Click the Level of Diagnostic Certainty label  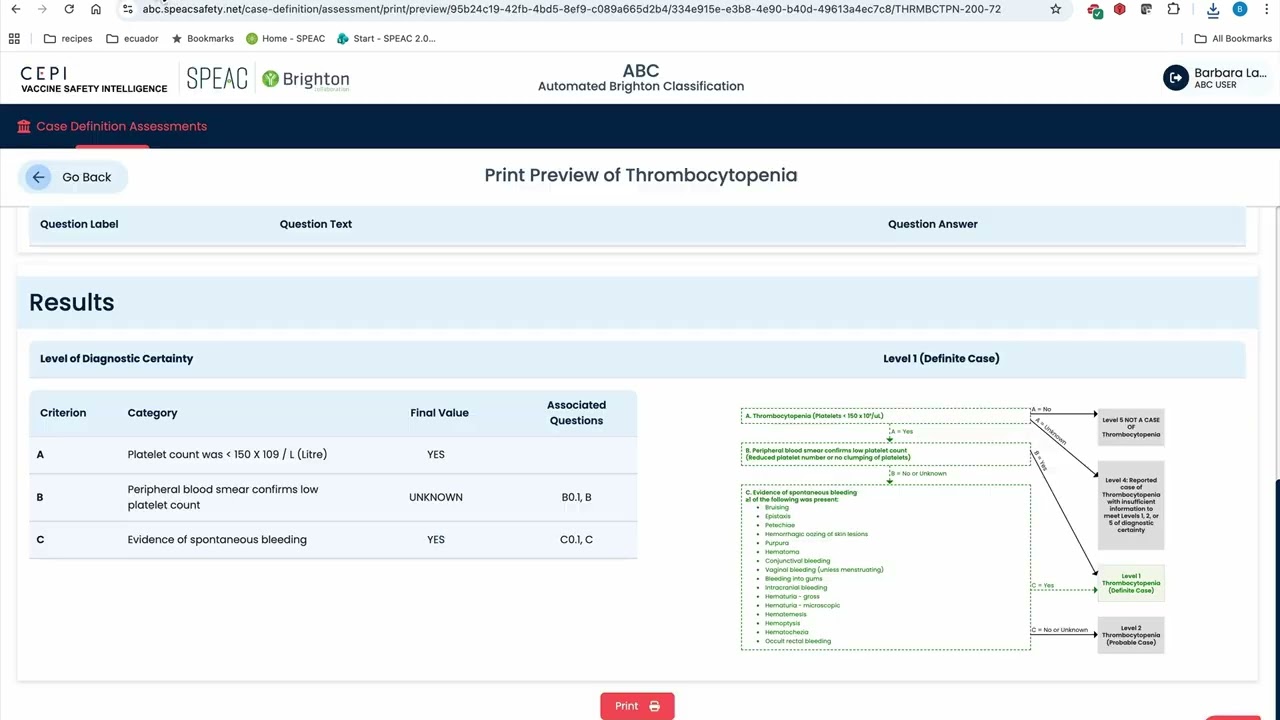click(116, 358)
